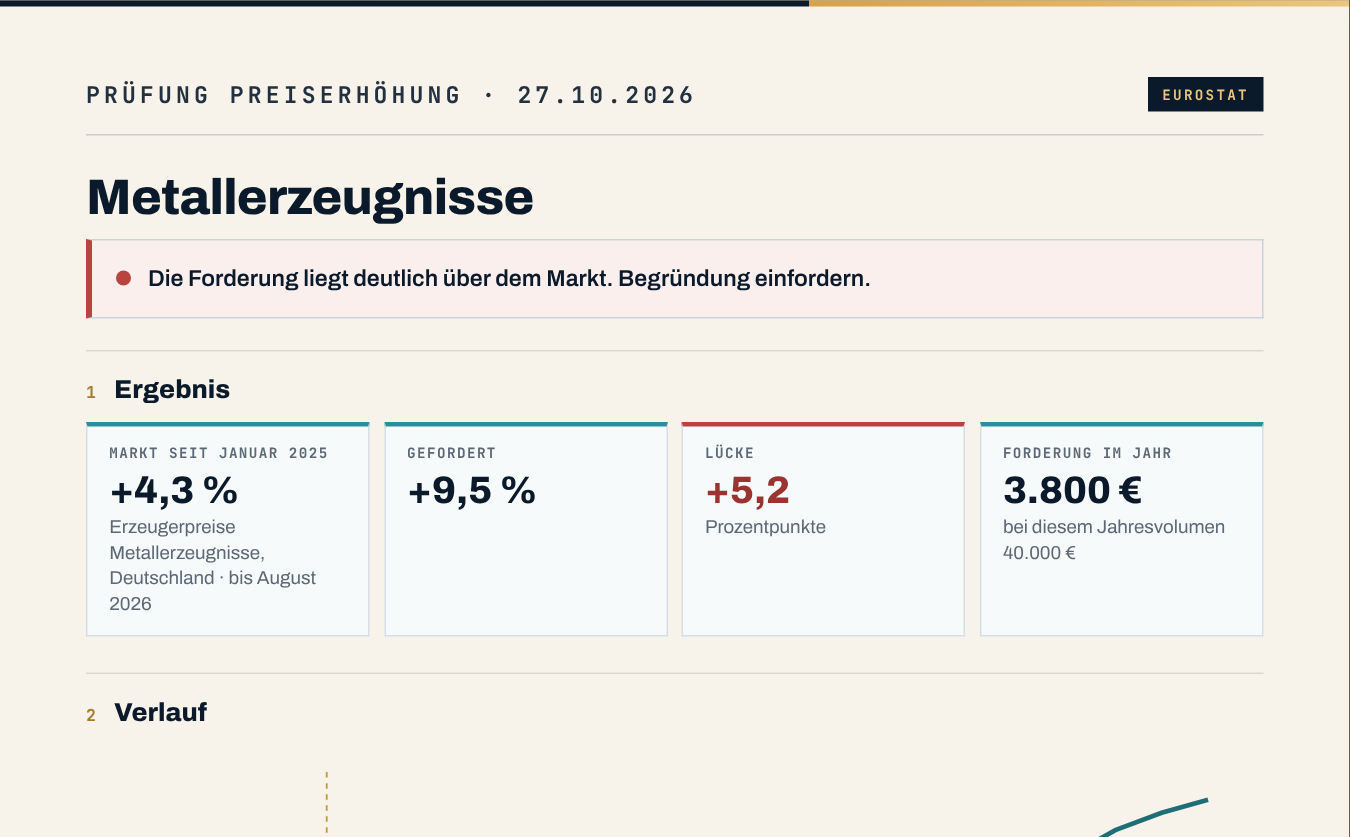
Task: Select section number 1 marker
Action: [91, 392]
